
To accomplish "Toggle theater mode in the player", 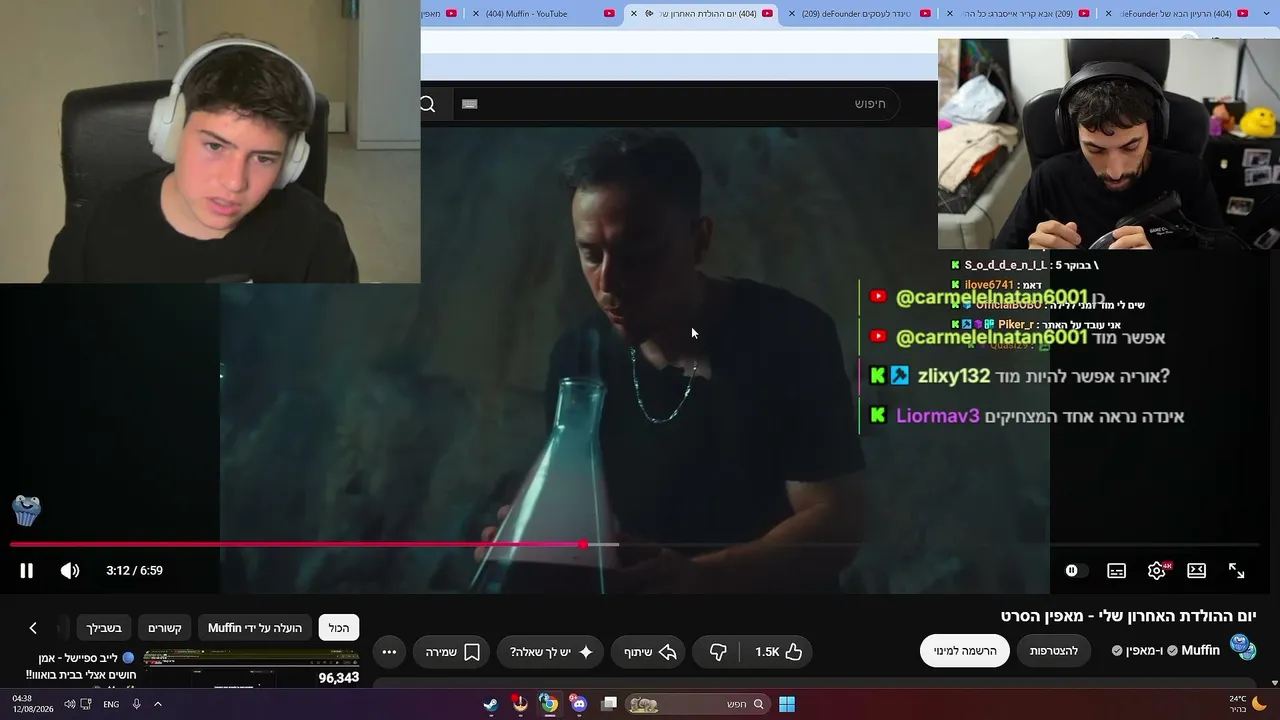I will (x=1196, y=571).
